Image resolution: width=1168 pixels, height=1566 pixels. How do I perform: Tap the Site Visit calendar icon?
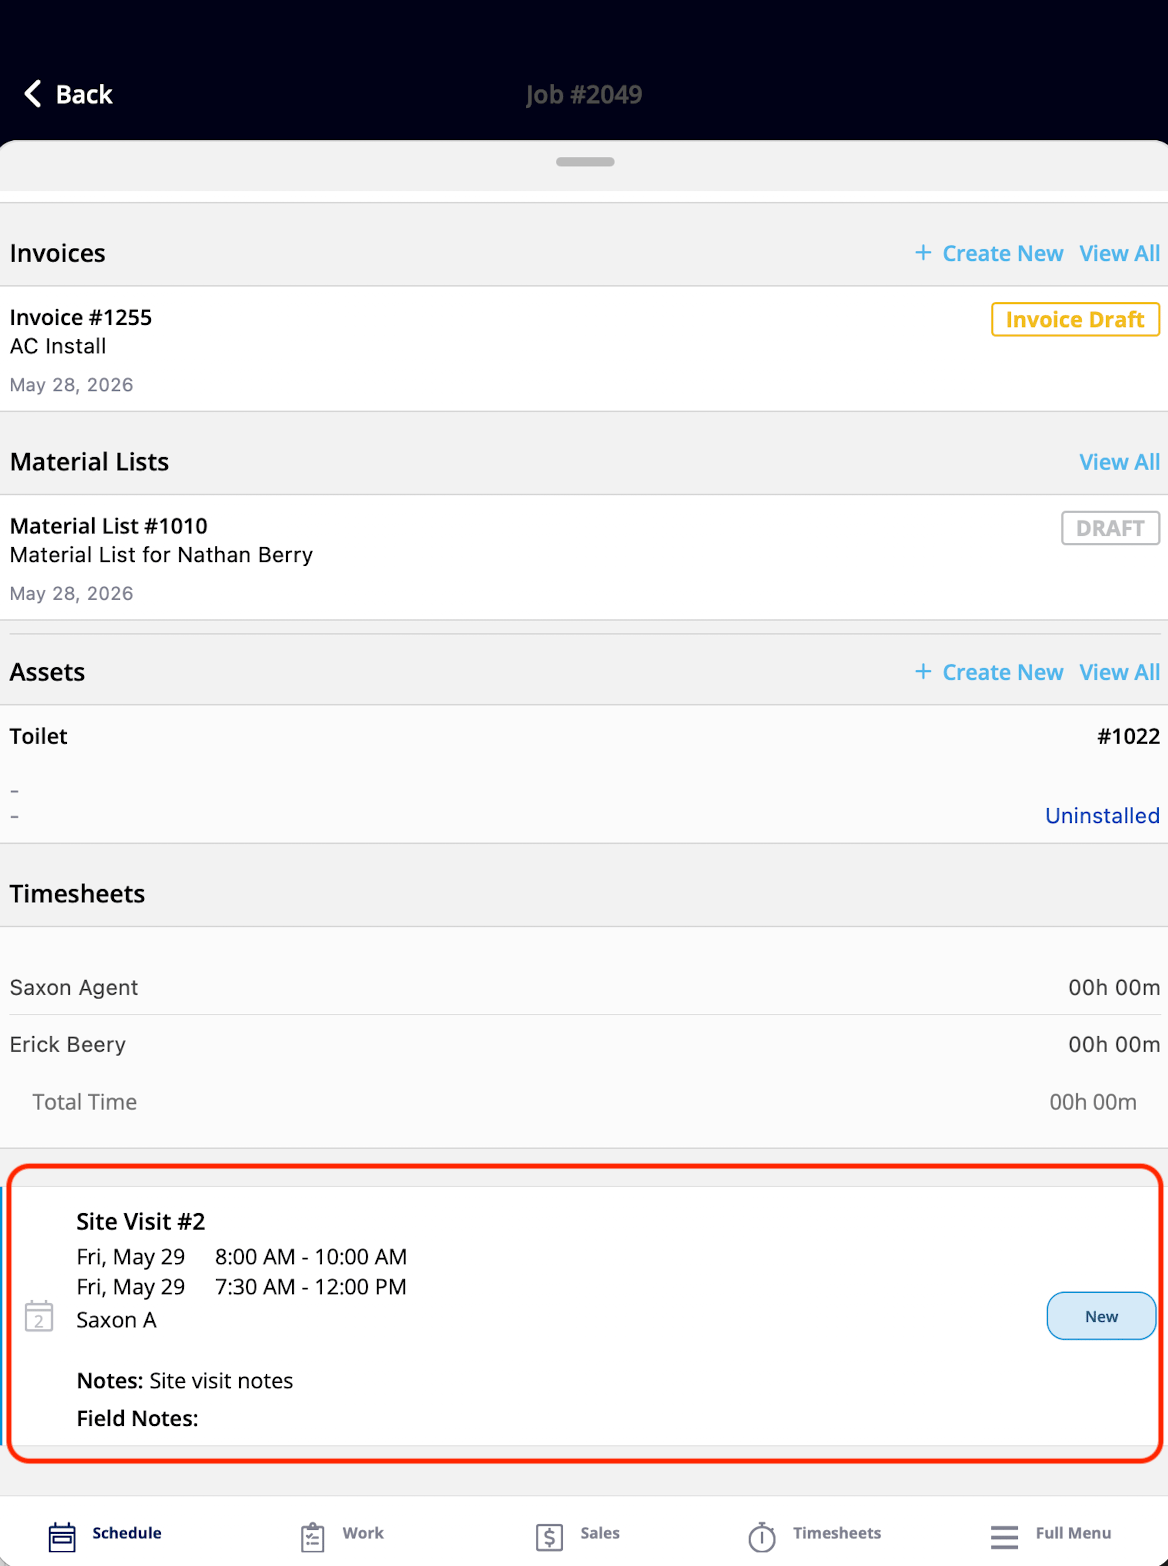coord(39,1316)
